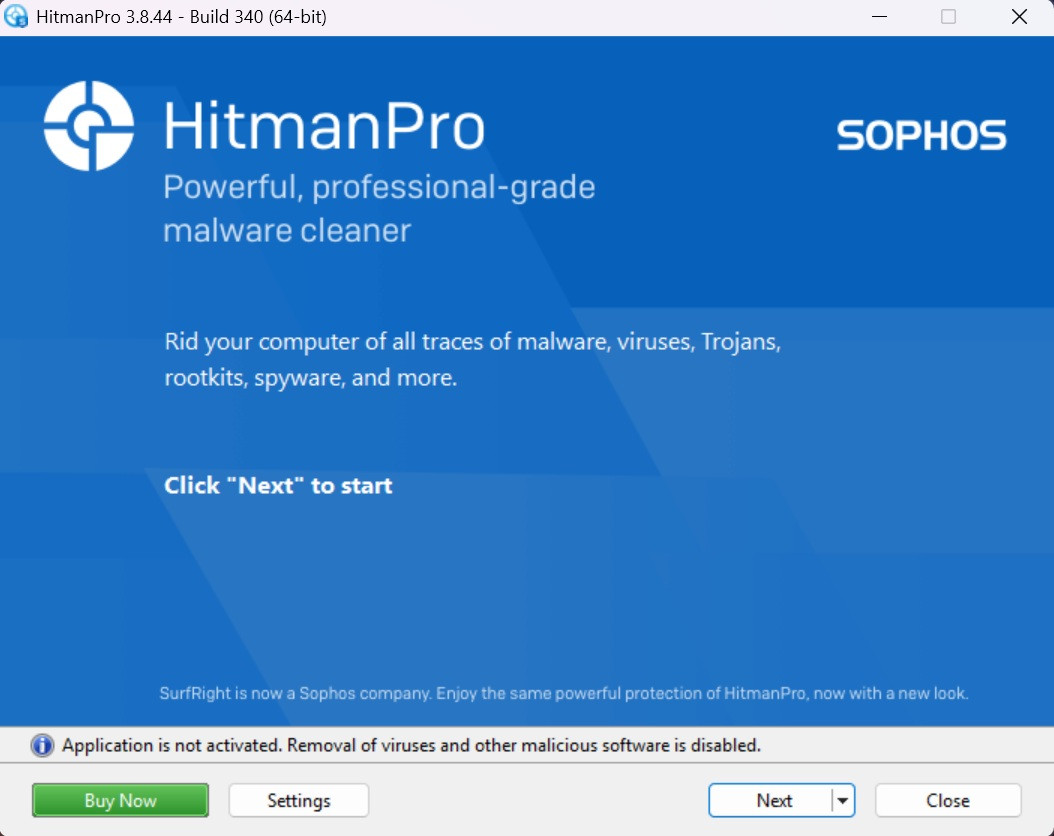
Task: Click the maximize button in title bar
Action: pyautogui.click(x=948, y=17)
